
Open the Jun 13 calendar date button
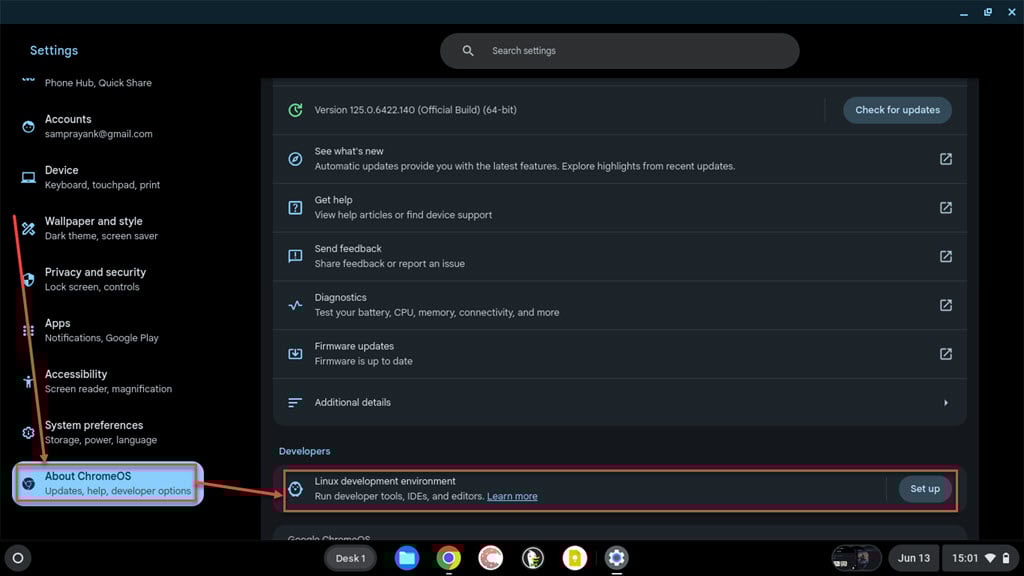tap(914, 558)
